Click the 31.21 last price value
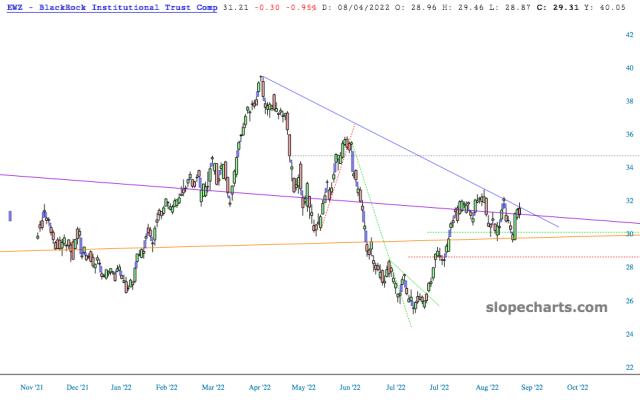640x401 pixels. (x=236, y=7)
